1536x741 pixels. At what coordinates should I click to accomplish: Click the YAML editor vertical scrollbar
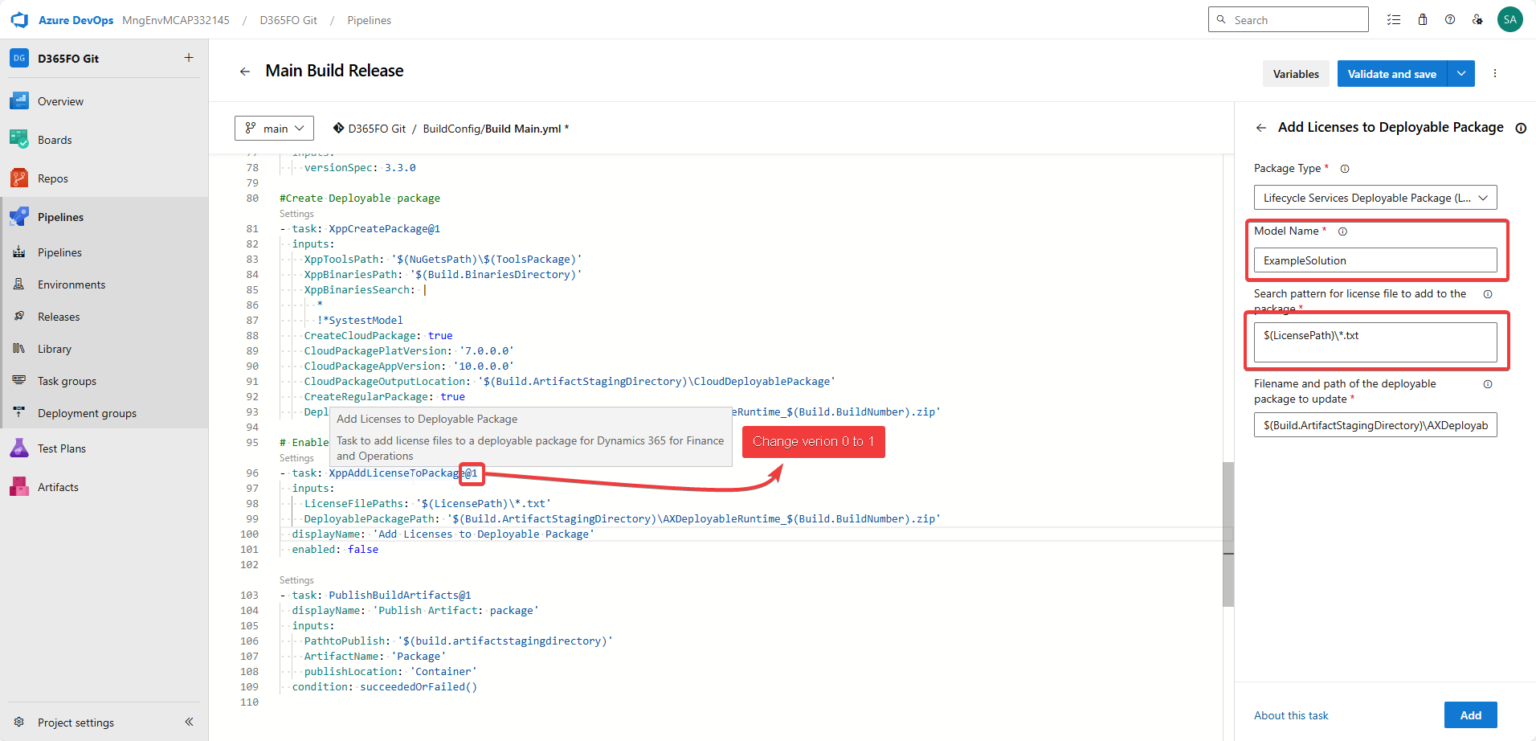[x=1228, y=535]
